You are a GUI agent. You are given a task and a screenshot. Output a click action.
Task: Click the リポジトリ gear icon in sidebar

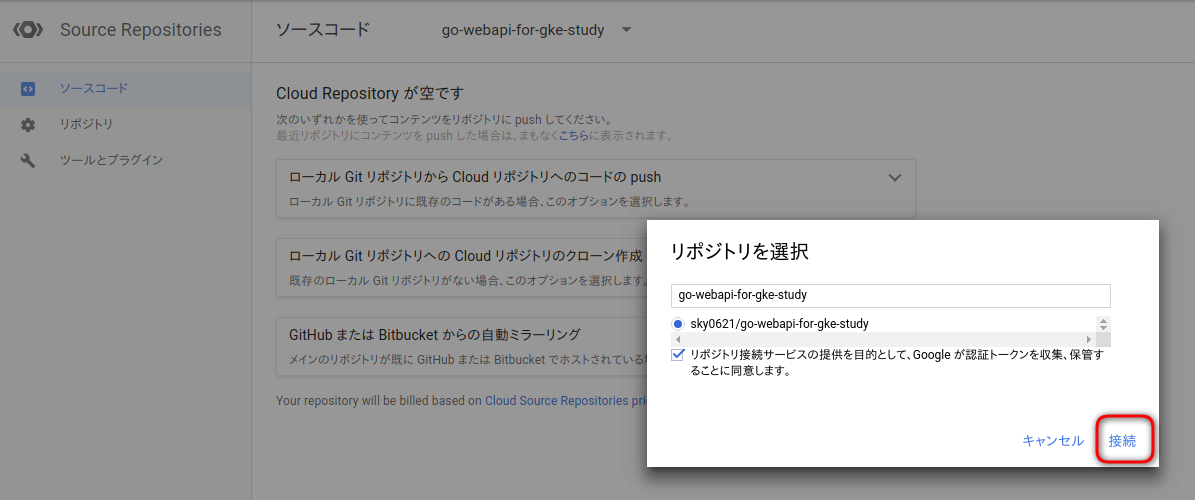pos(27,124)
